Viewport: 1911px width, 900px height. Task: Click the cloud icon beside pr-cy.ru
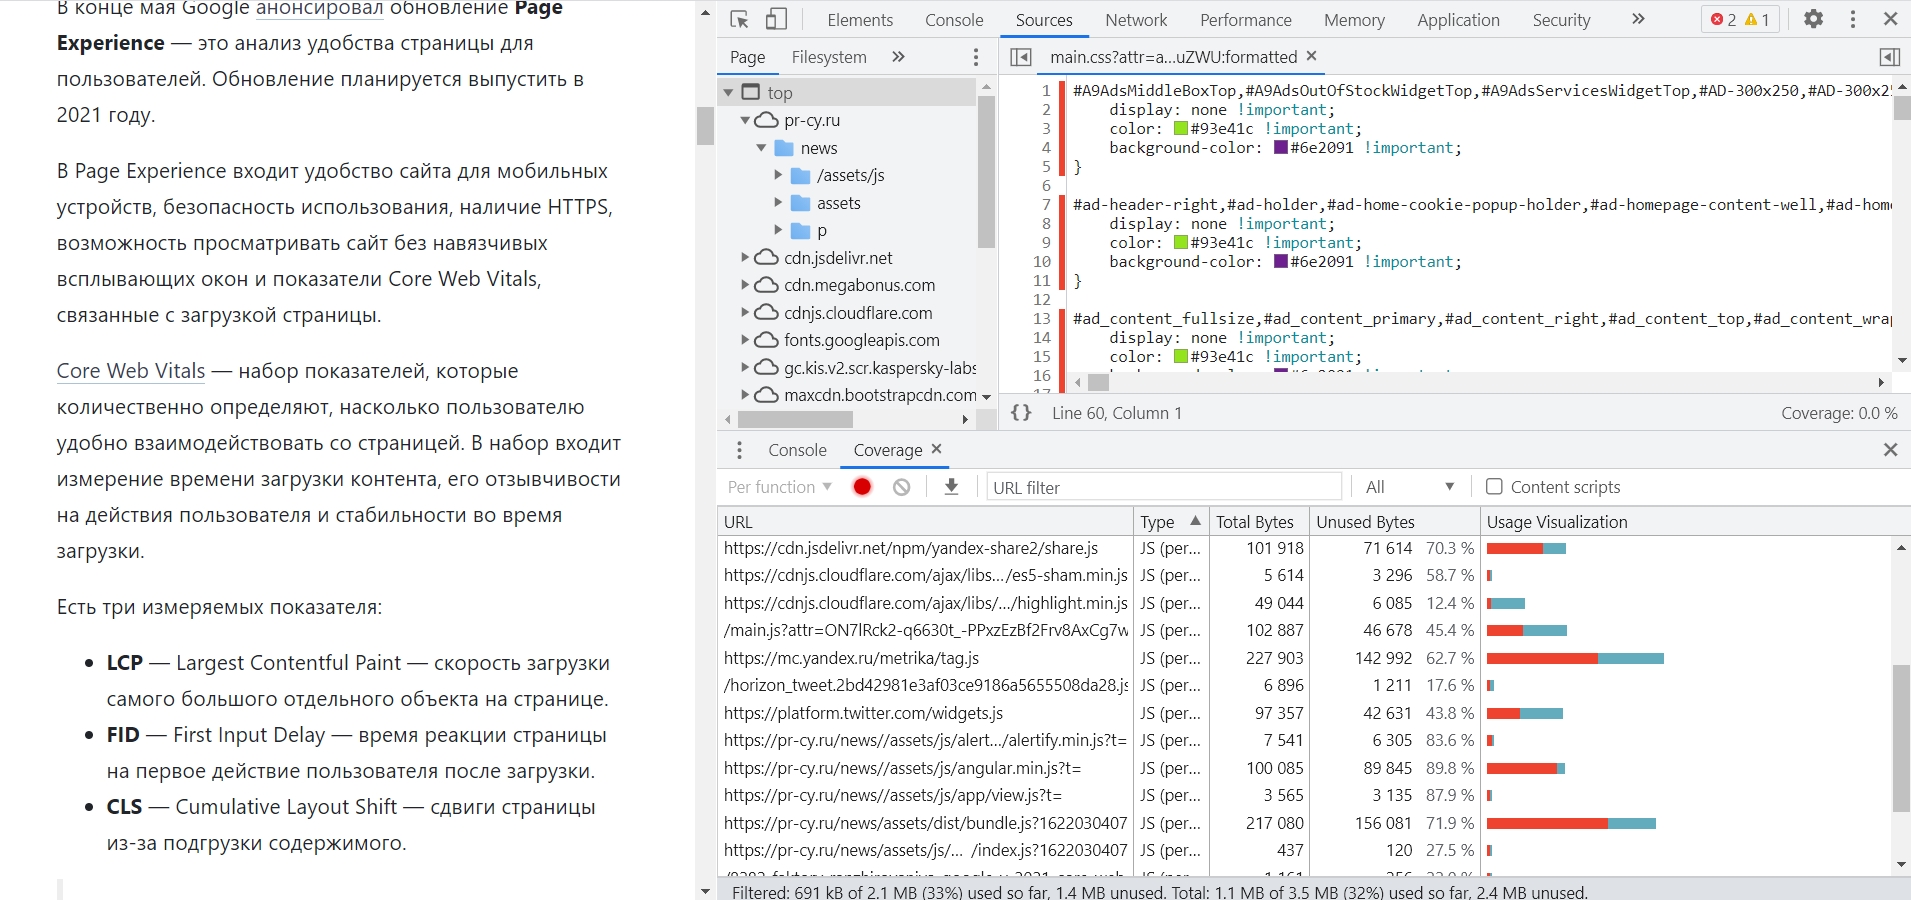766,120
